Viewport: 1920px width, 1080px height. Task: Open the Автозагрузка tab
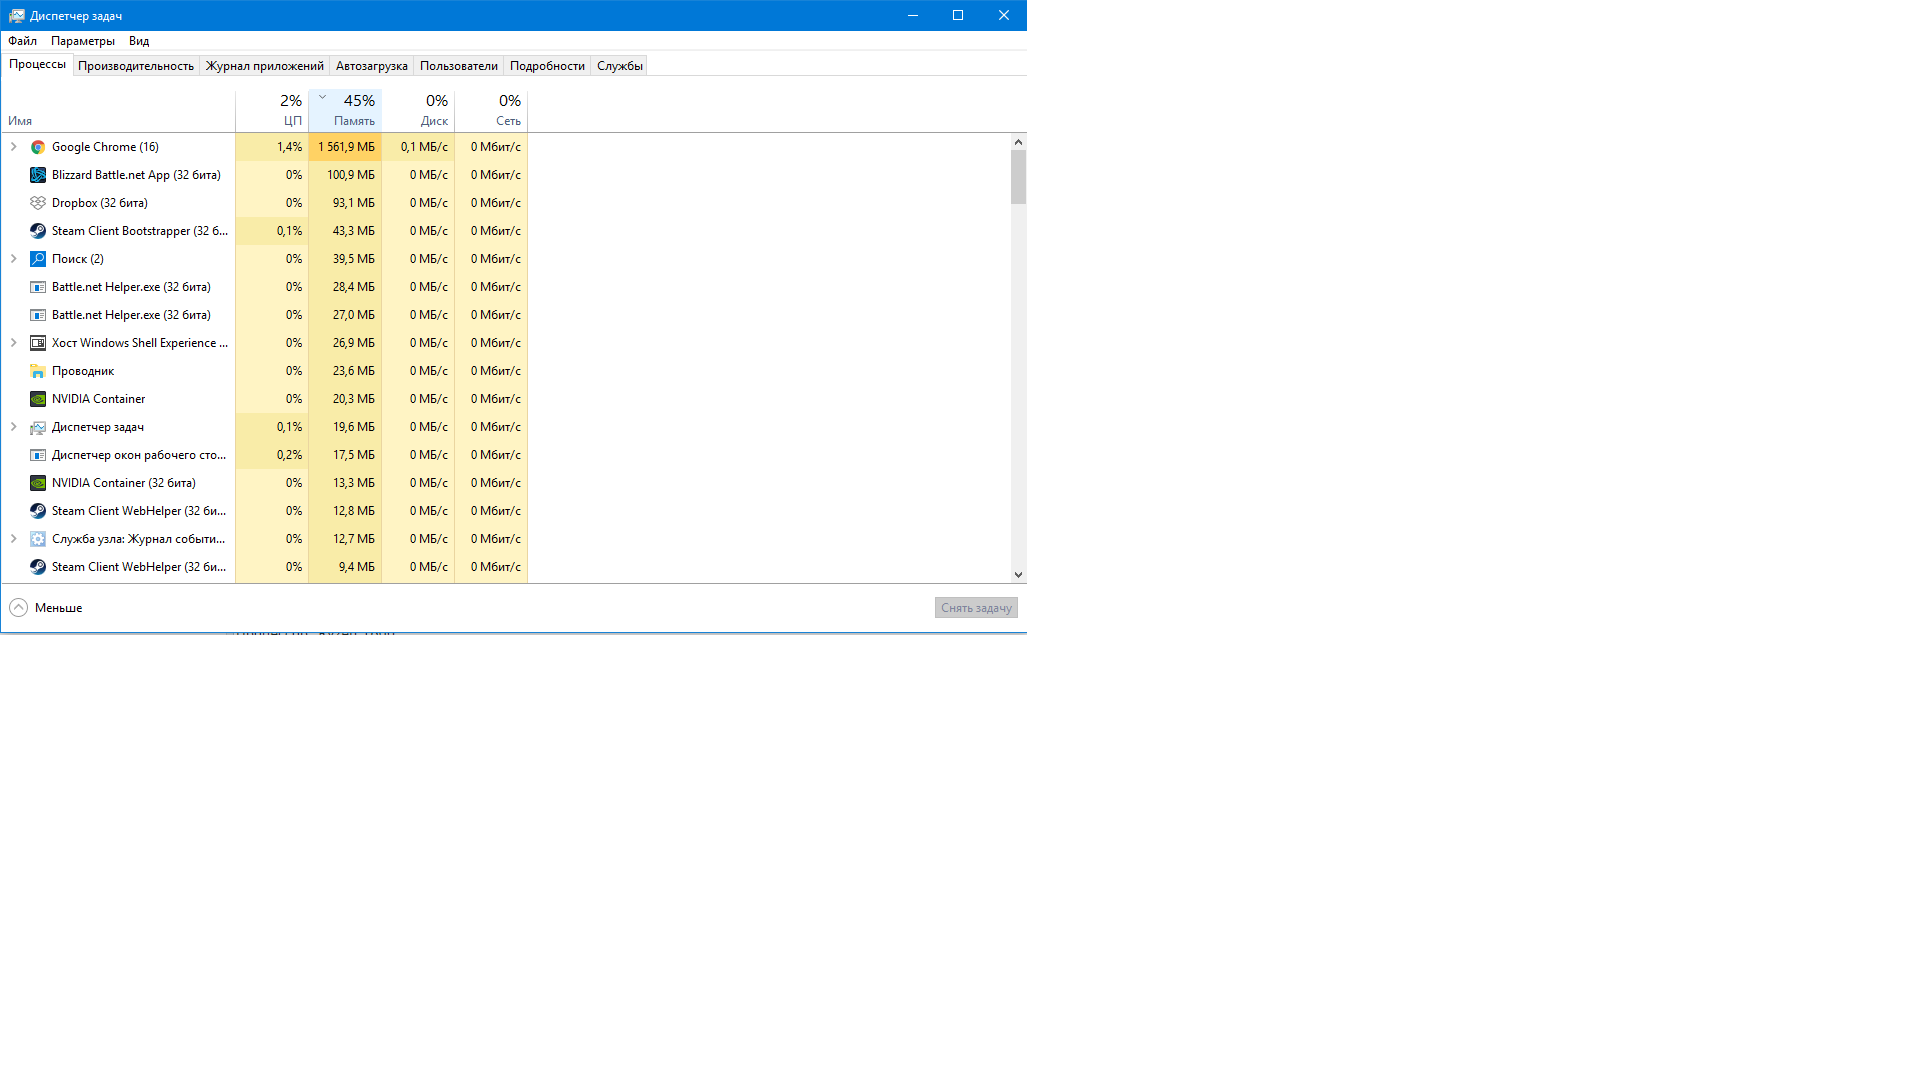[x=371, y=66]
